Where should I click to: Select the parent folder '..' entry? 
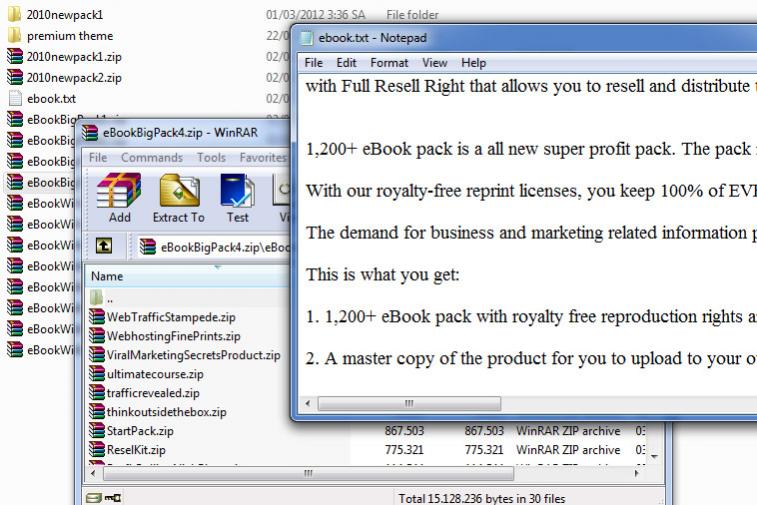pos(102,298)
